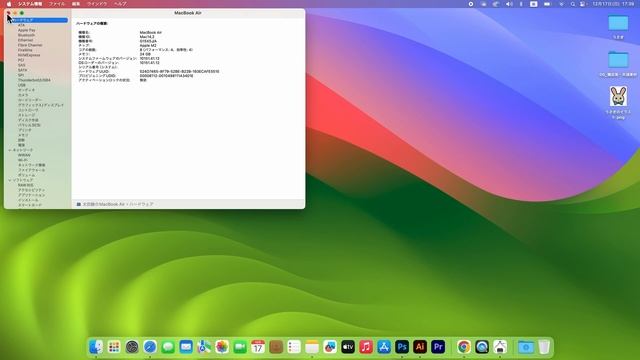640x360 pixels.
Task: Open date and time in menu bar
Action: pos(613,4)
